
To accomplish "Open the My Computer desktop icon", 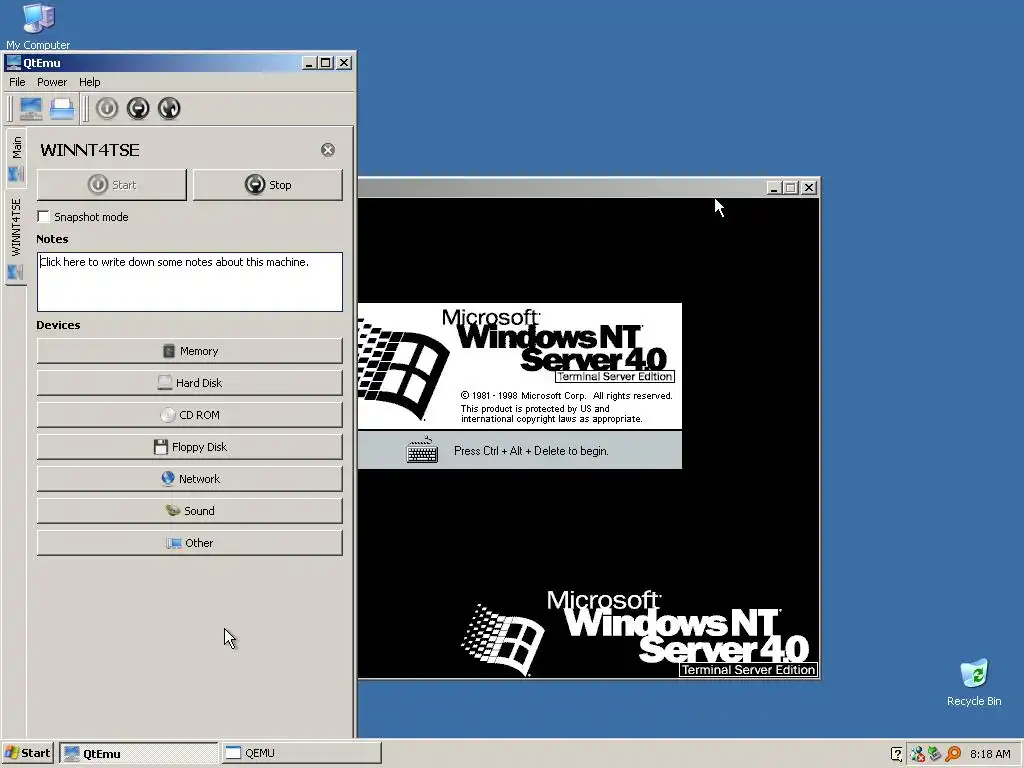I will 38,26.
